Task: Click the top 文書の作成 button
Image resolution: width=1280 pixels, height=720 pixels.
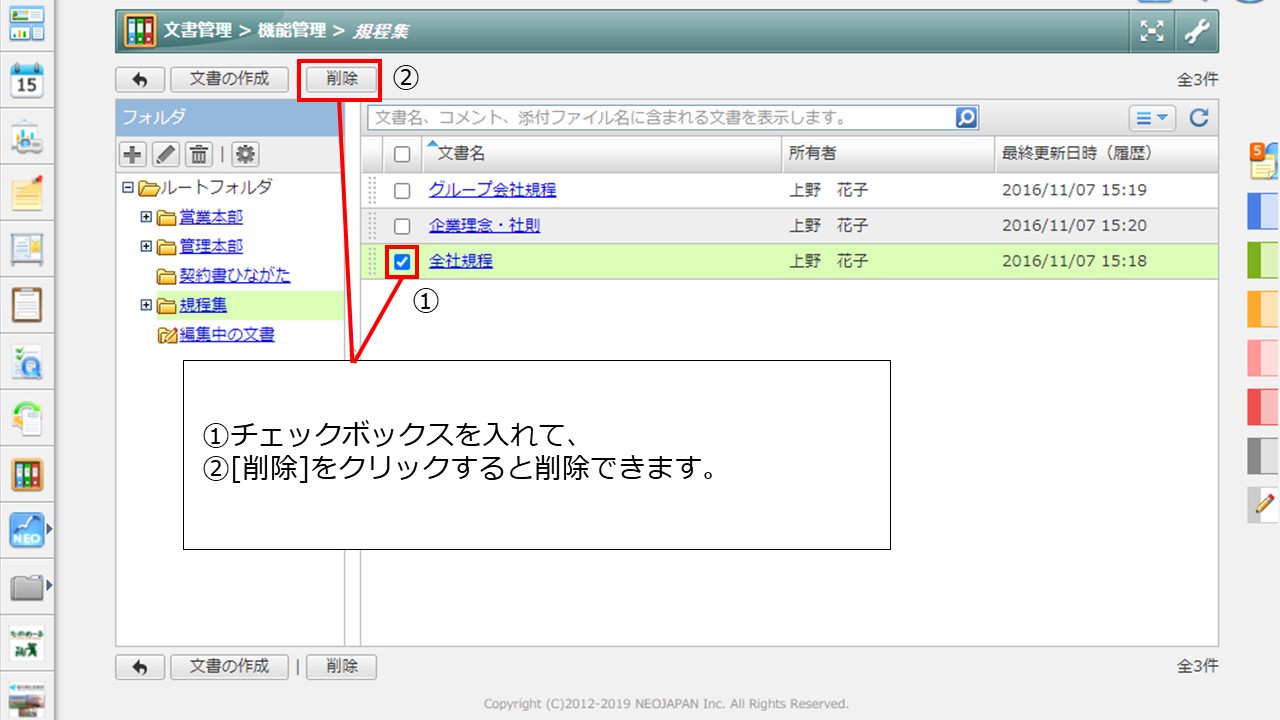Action: pos(230,79)
